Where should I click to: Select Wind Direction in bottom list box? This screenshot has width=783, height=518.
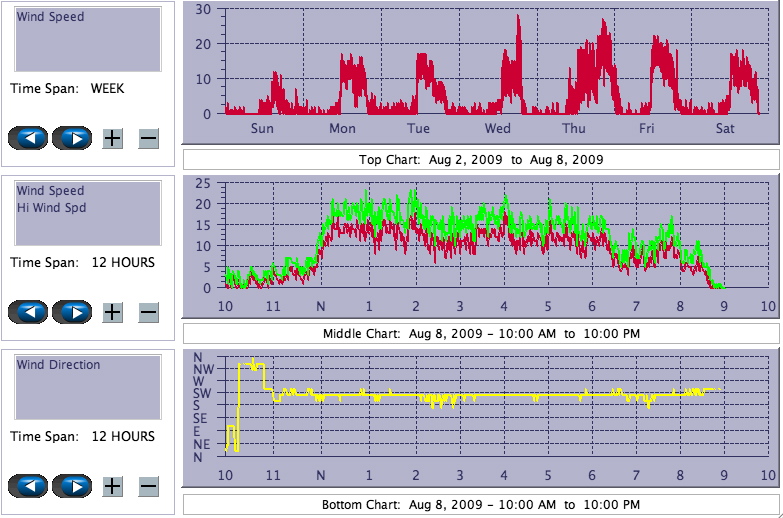[58, 365]
